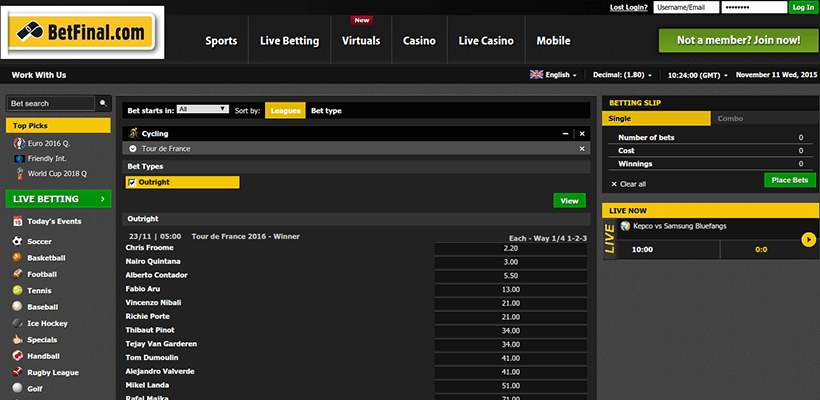
Task: Open the Virtuals menu item
Action: (x=361, y=41)
